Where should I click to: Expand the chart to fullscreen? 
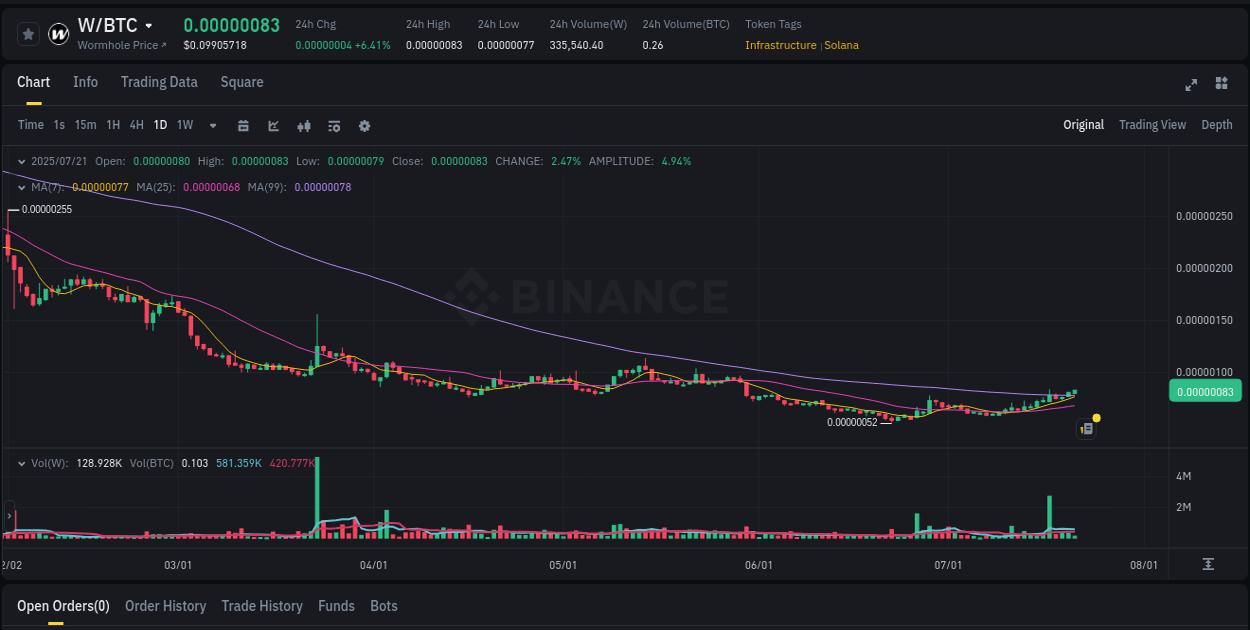tap(1191, 85)
